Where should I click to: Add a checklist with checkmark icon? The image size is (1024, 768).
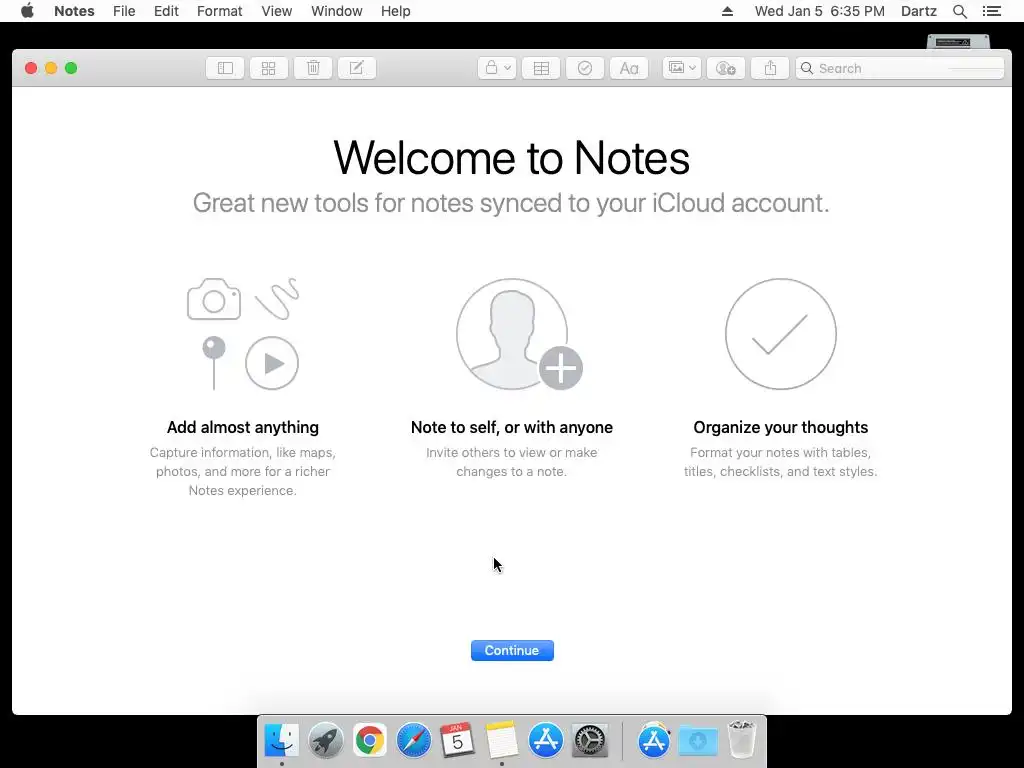coord(584,68)
